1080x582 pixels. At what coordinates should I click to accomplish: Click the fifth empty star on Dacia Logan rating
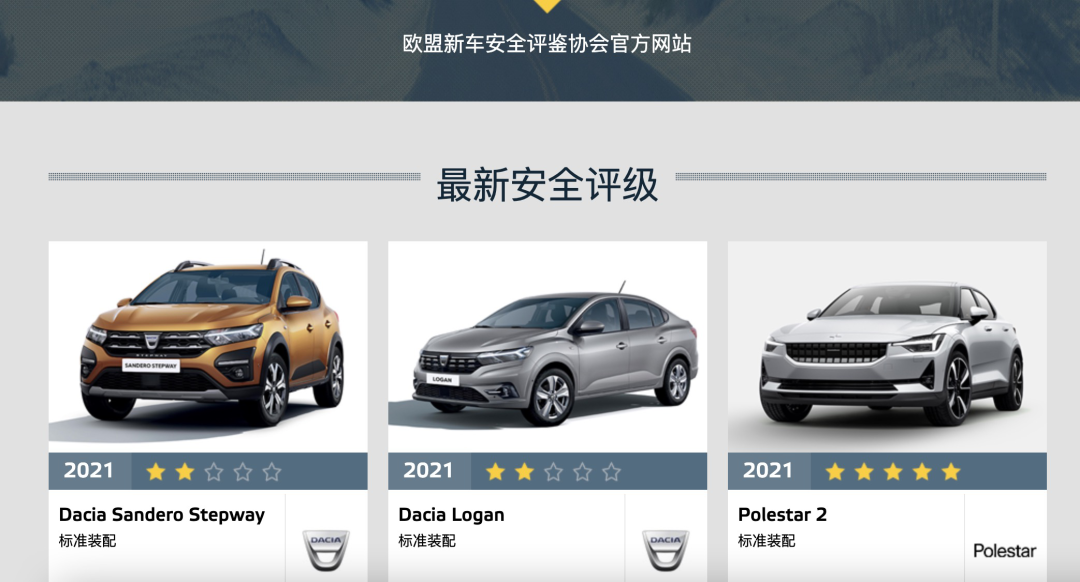pyautogui.click(x=611, y=472)
